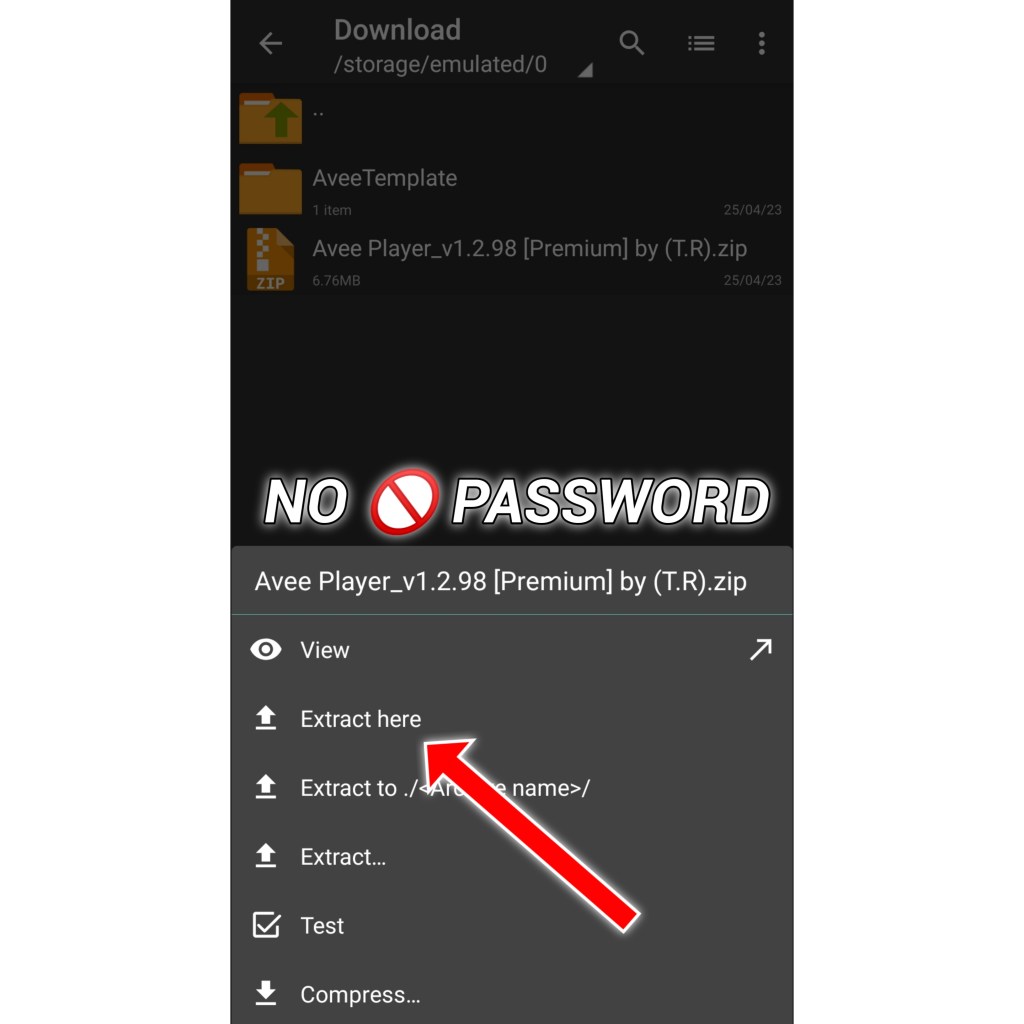The image size is (1024, 1024).
Task: Click the parent folder up-arrow icon
Action: 270,118
